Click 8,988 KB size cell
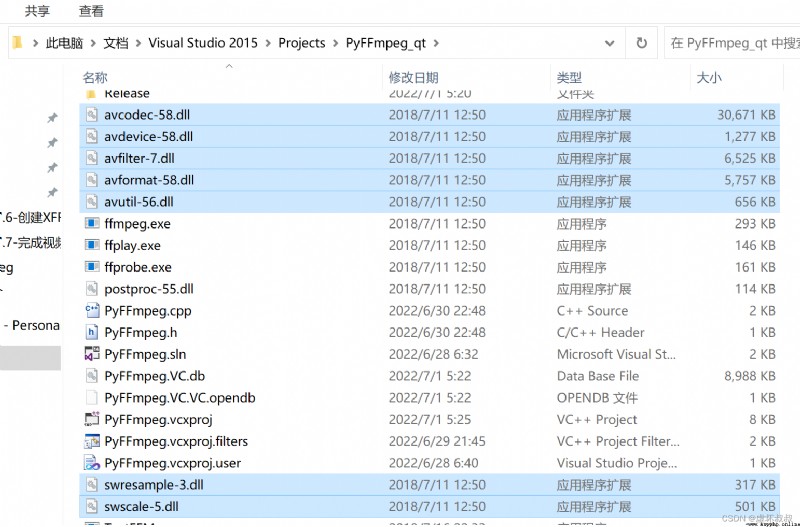Viewport: 800px width, 527px height. pyautogui.click(x=749, y=376)
